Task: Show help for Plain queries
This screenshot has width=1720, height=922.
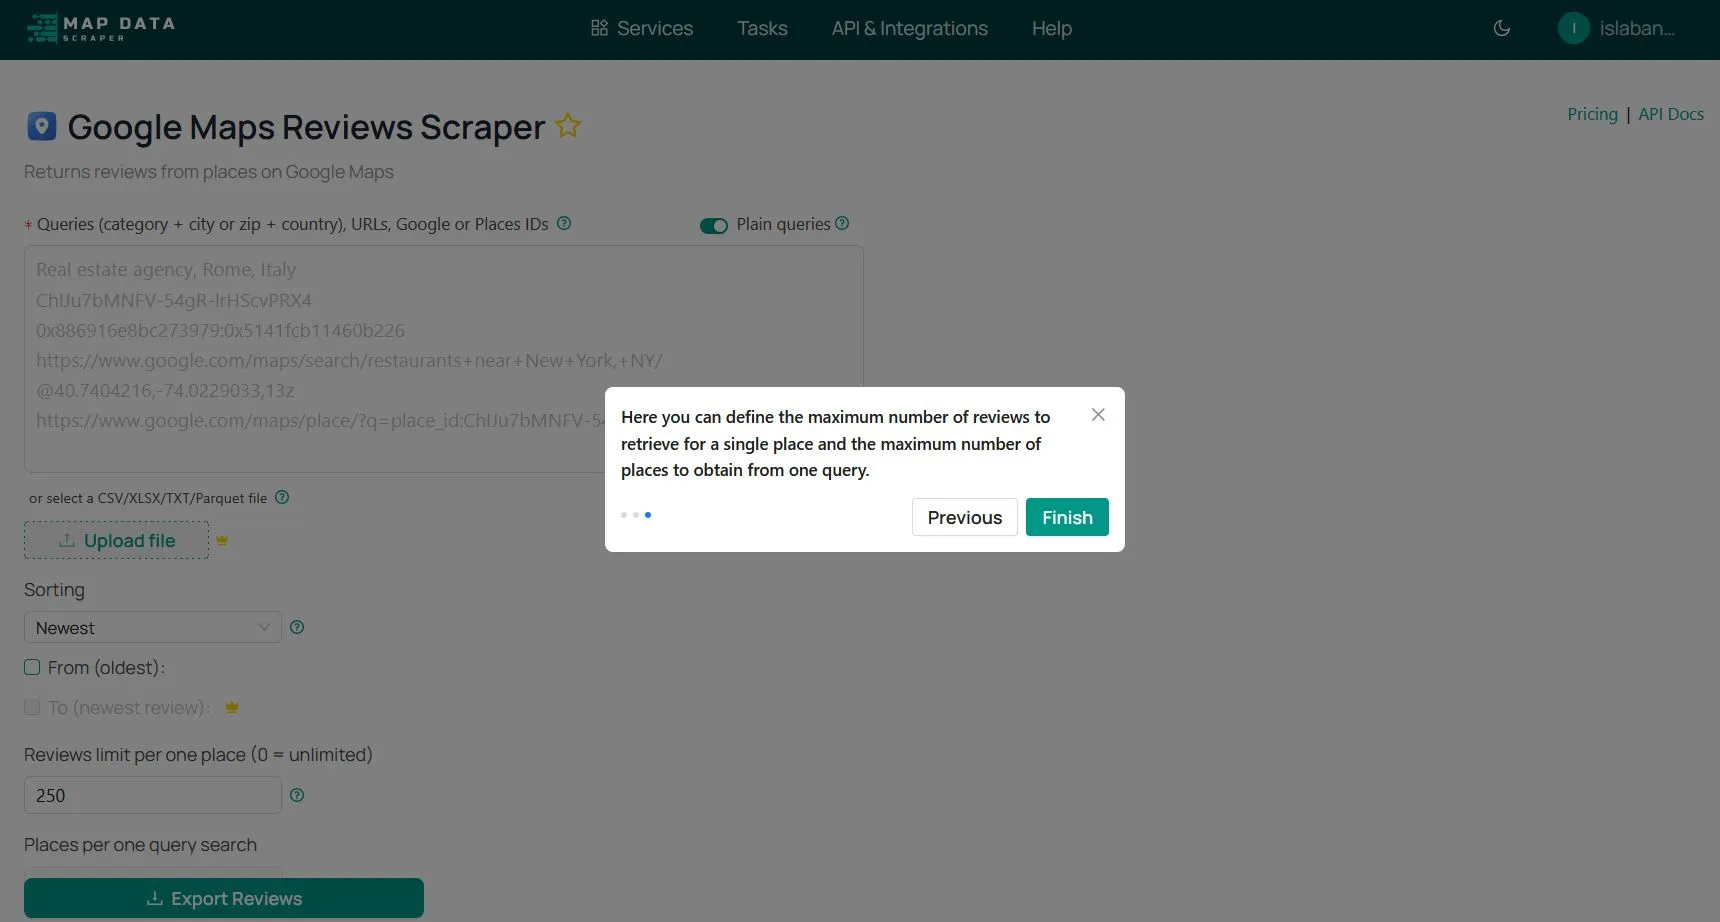Action: pos(842,223)
